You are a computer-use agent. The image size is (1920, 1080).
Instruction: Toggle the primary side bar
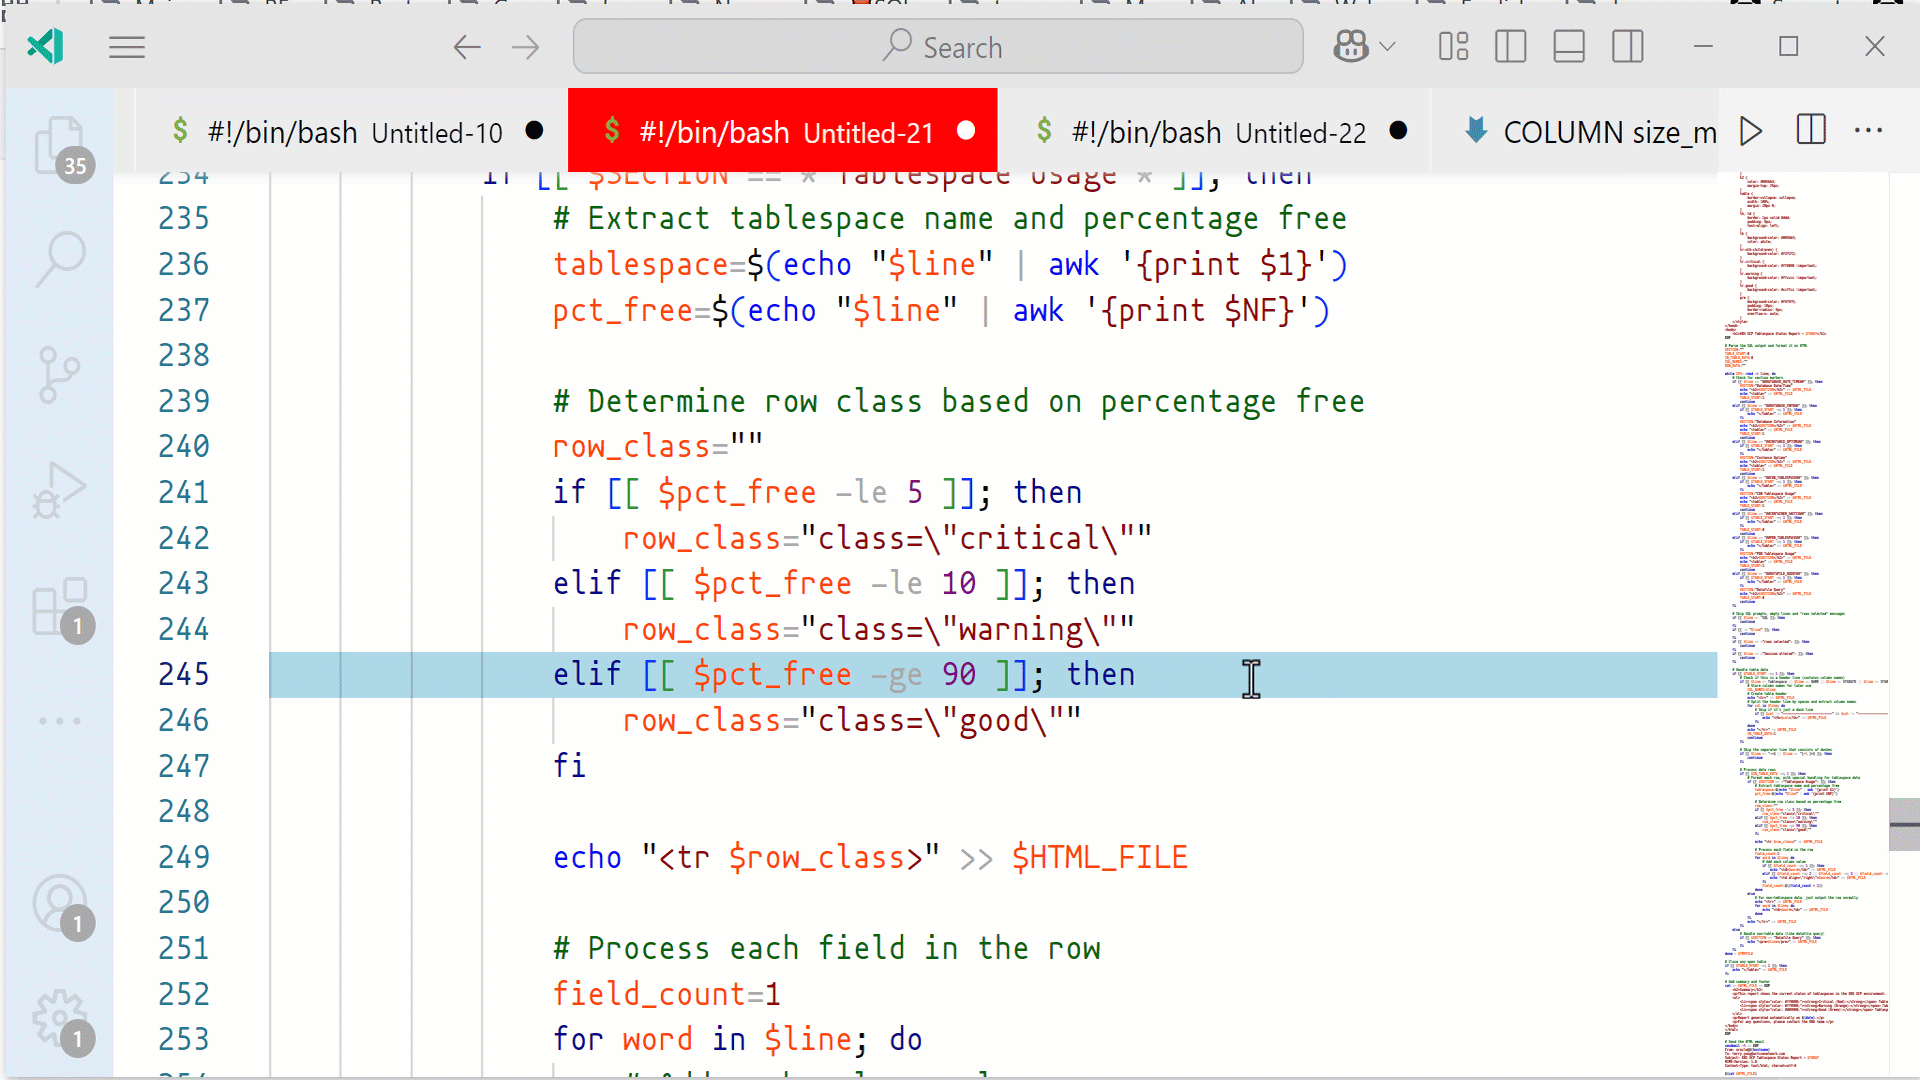point(1510,47)
